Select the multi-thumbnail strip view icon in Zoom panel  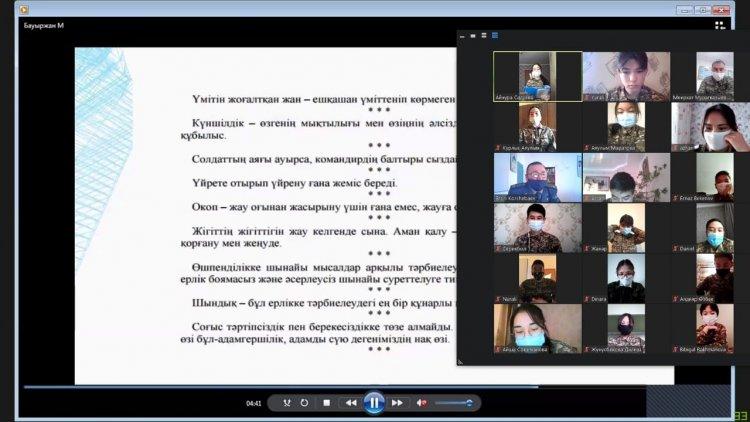(484, 36)
